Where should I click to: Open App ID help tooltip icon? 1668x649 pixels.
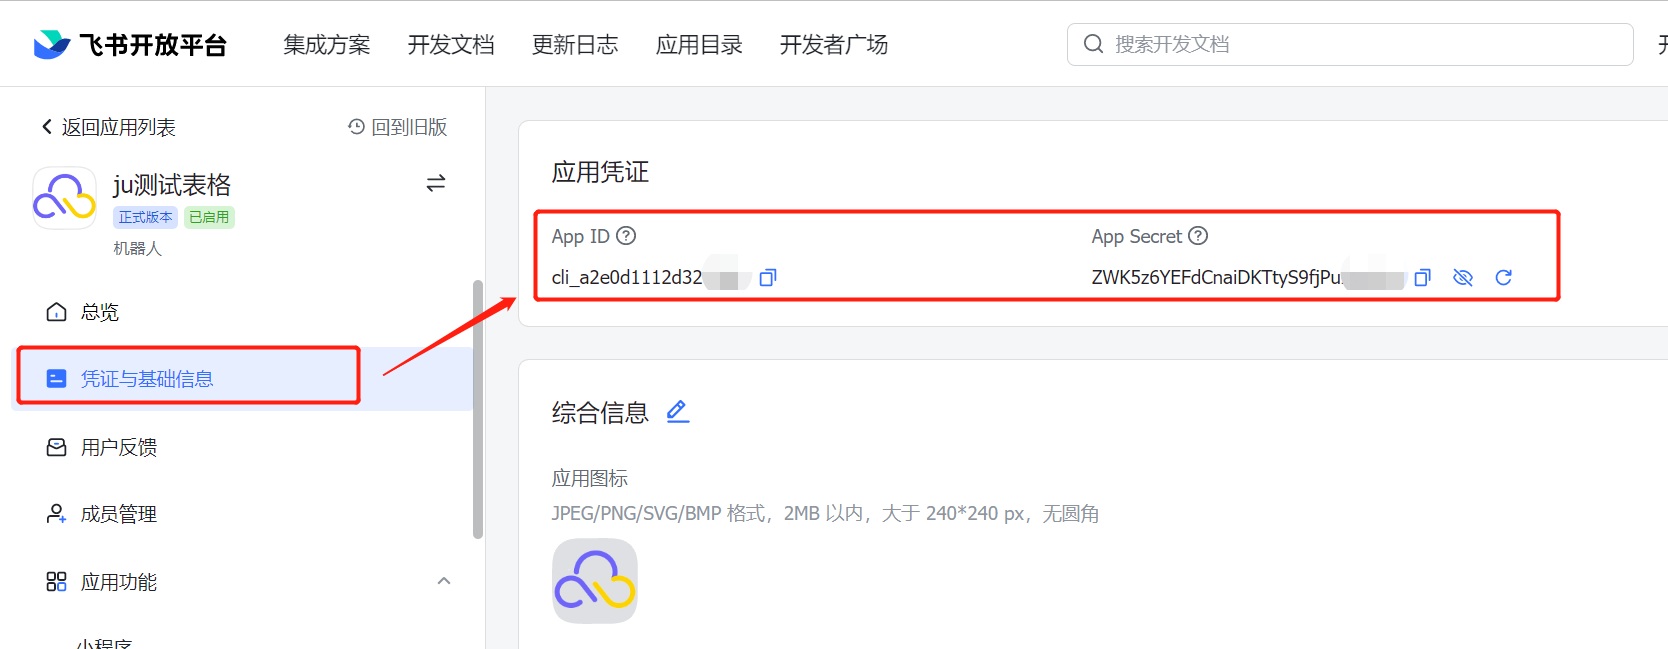click(x=626, y=236)
